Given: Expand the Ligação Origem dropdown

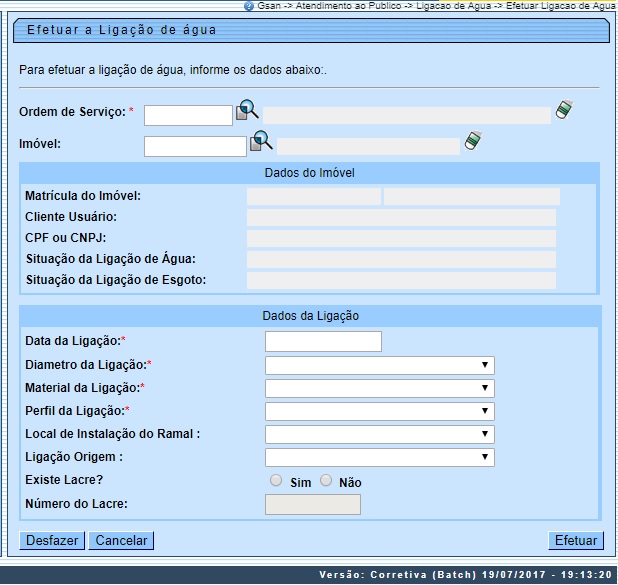Looking at the screenshot, I should [380, 457].
